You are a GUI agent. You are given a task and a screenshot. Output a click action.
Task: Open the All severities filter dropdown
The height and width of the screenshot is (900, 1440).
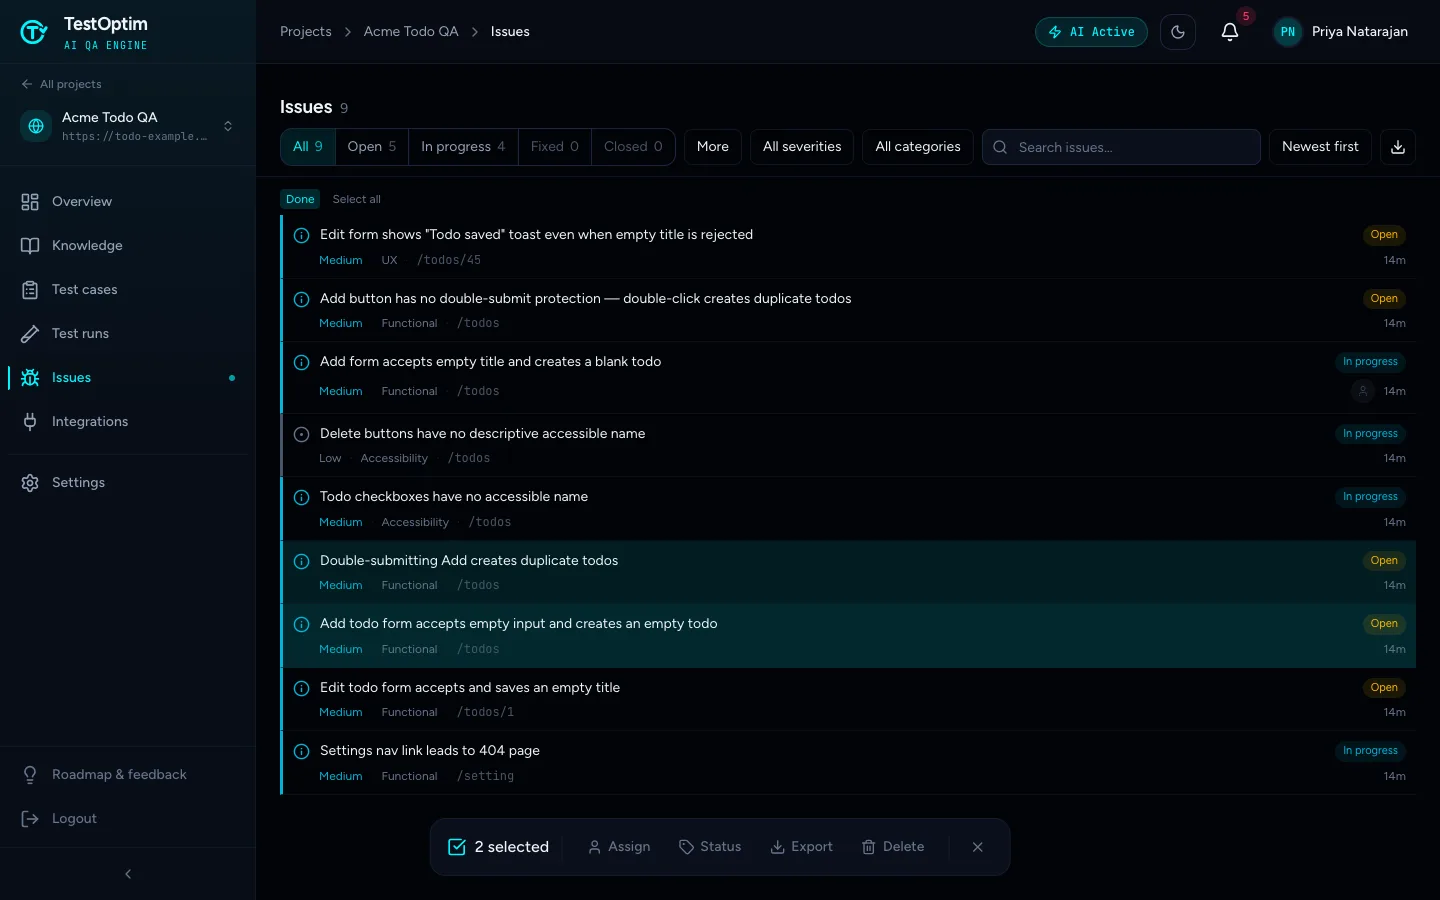(x=802, y=147)
